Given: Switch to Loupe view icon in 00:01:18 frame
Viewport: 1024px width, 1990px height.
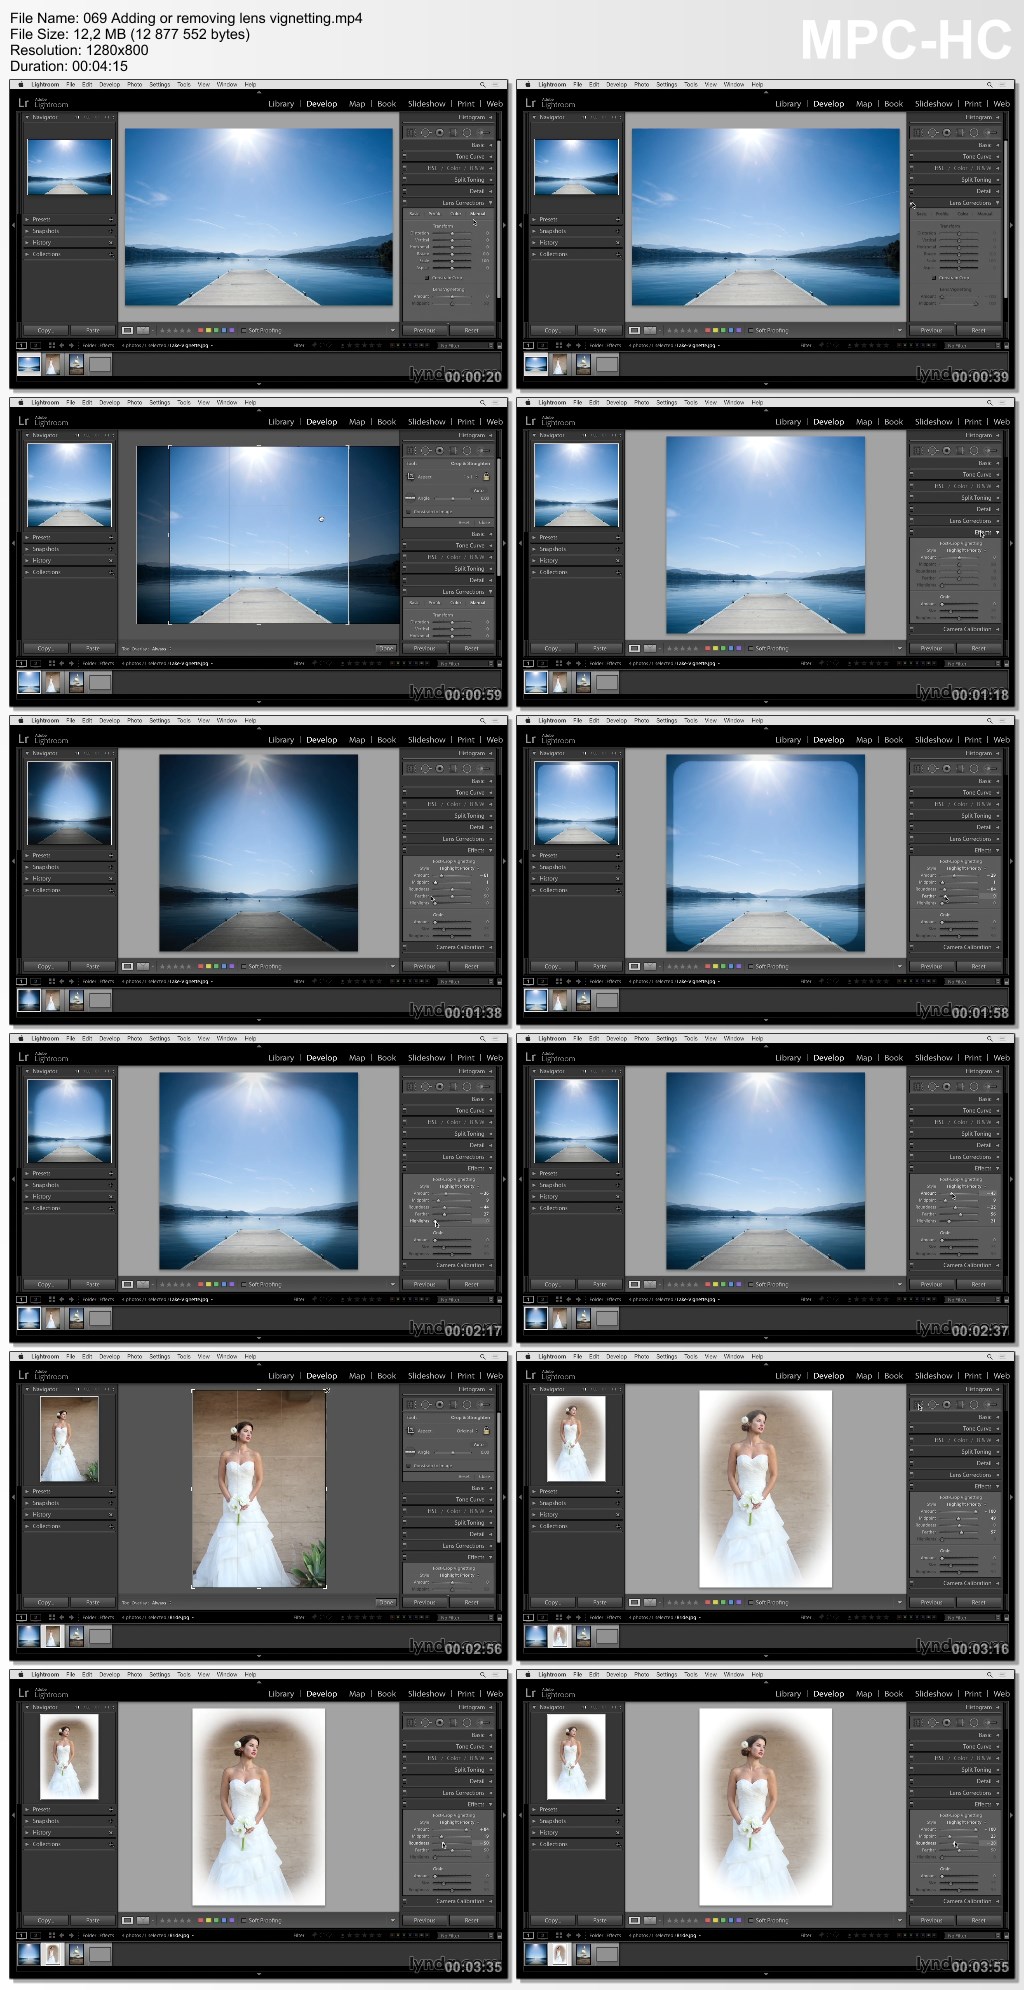Looking at the screenshot, I should coord(635,648).
